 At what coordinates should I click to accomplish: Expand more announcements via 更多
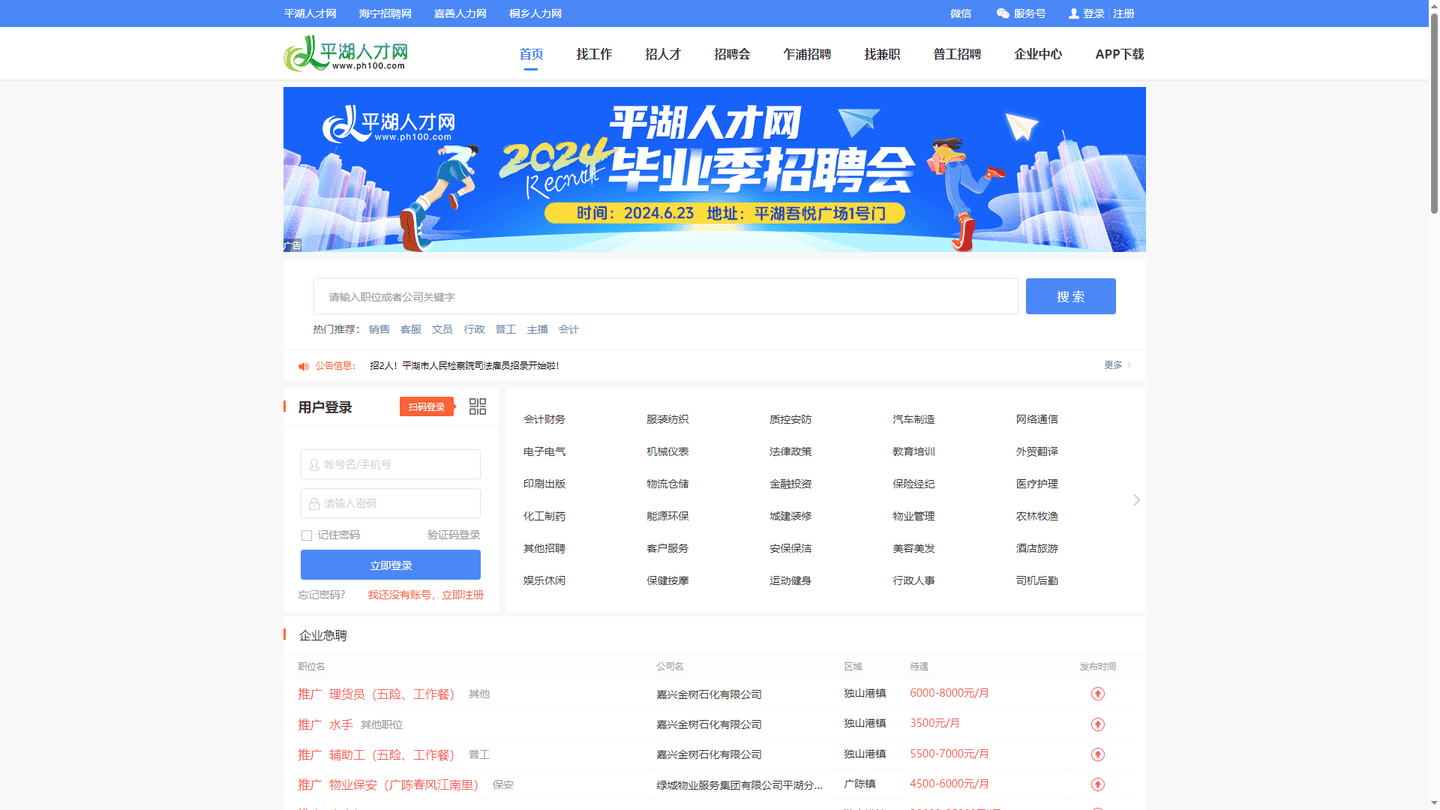point(1117,365)
